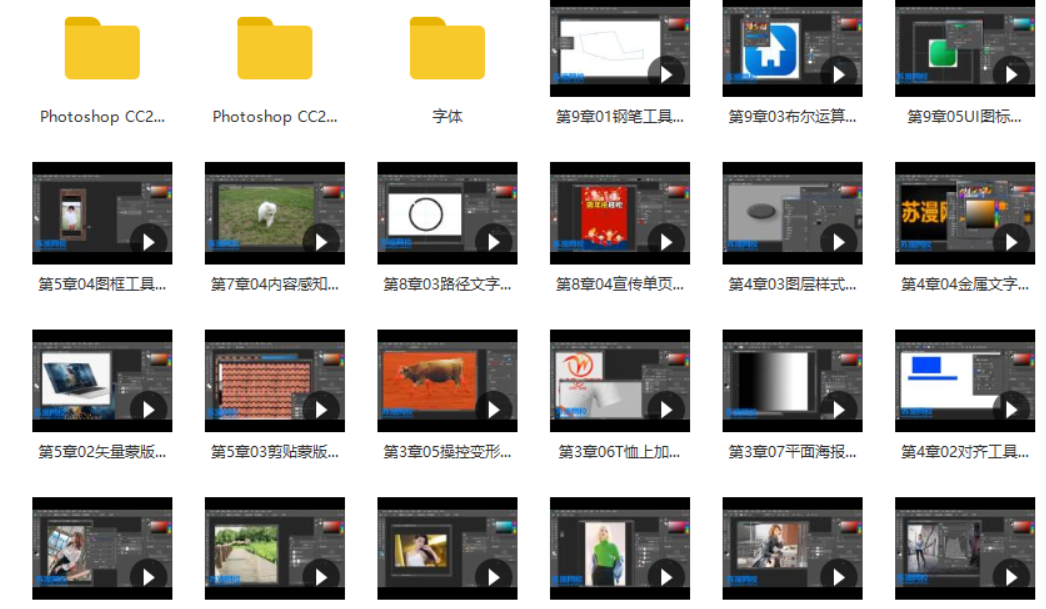Select file name 第8章03路径文字...
Screen dimensions: 1046x609
pos(447,284)
